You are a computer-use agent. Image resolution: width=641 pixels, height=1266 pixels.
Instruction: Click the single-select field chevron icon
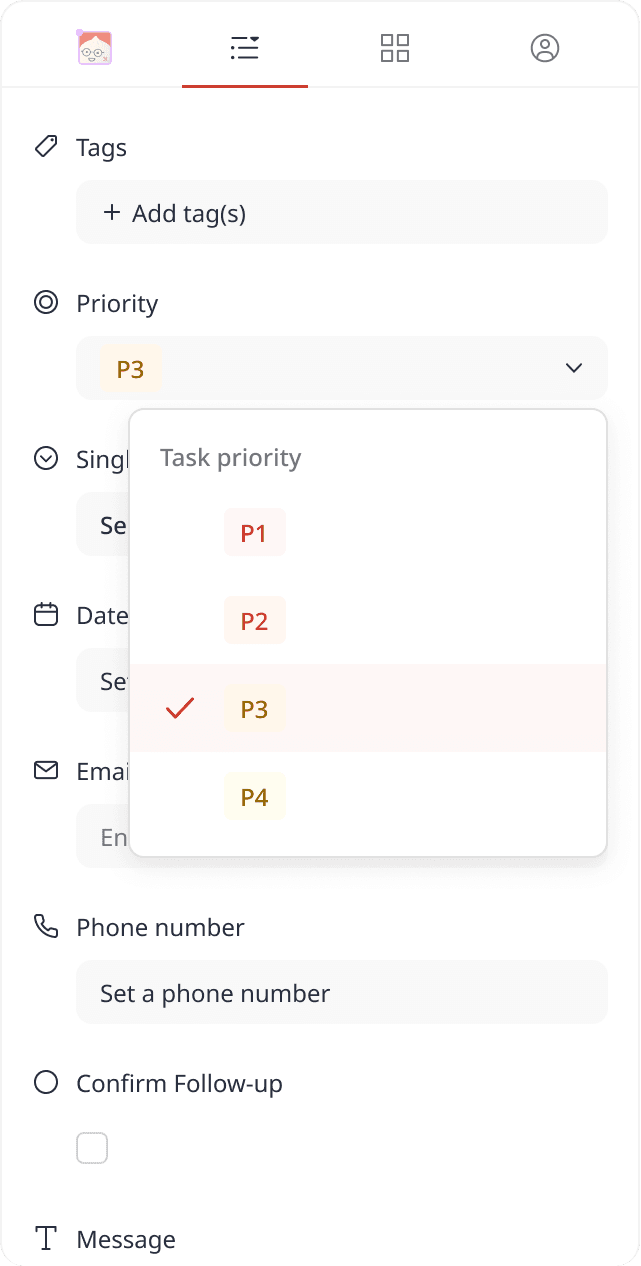[46, 458]
